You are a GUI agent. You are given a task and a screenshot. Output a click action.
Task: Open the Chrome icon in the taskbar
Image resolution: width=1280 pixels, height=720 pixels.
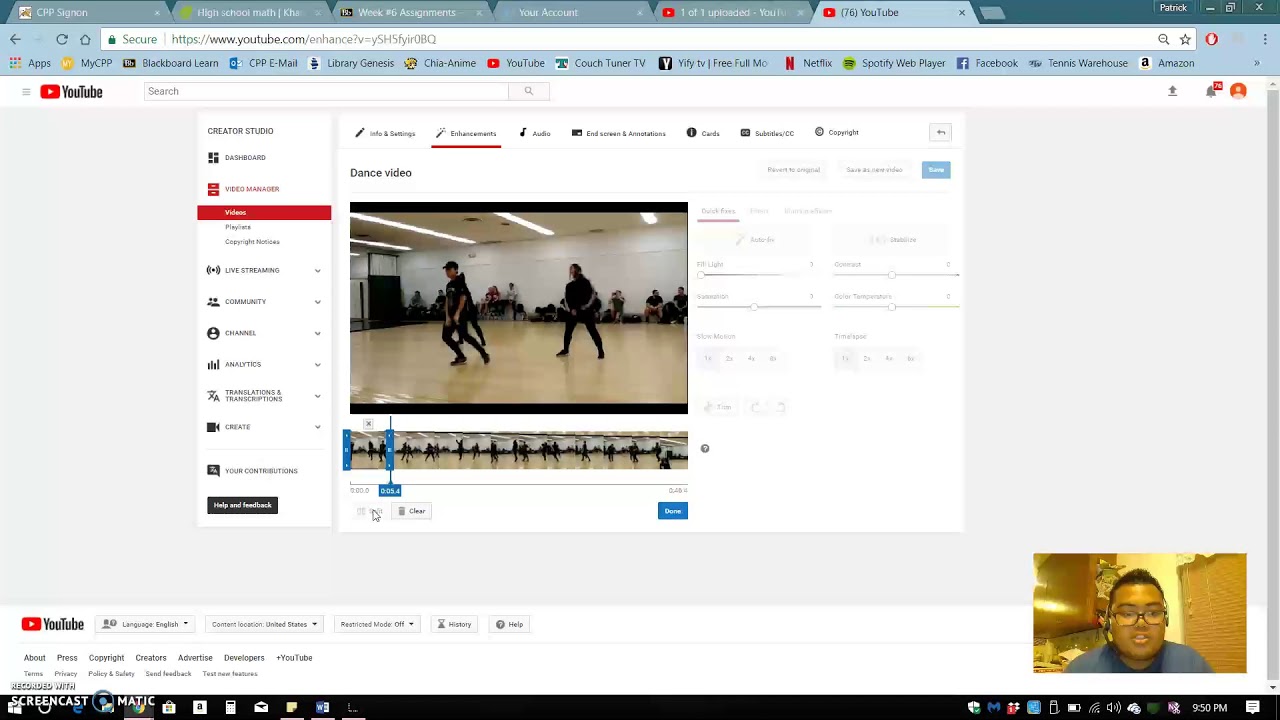[138, 707]
